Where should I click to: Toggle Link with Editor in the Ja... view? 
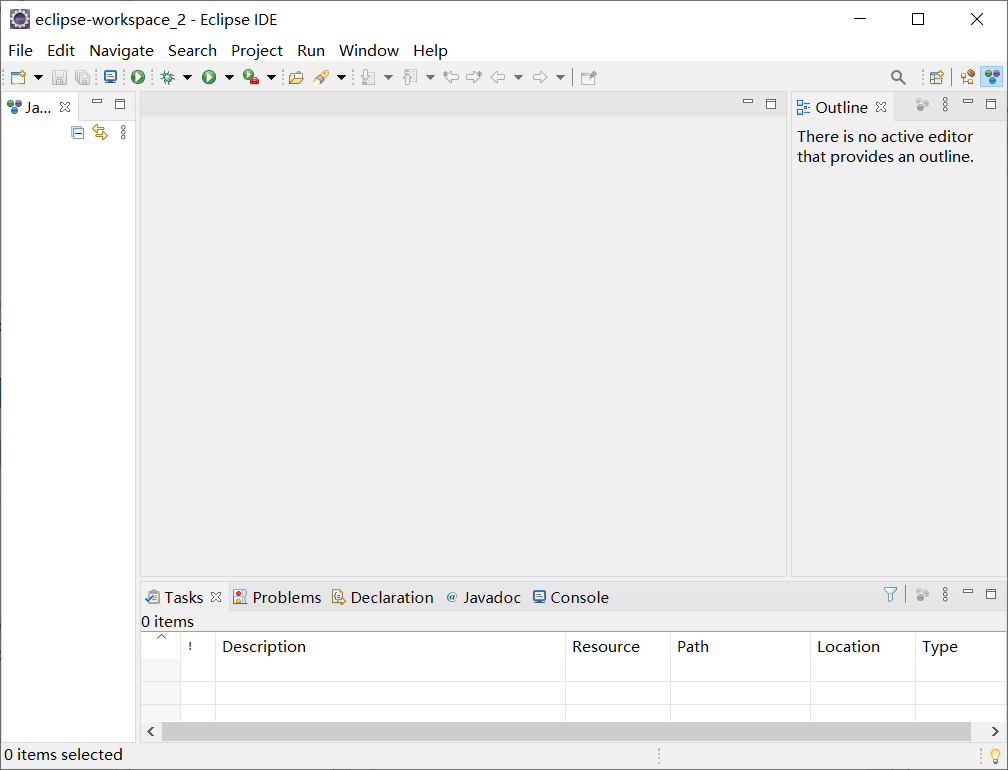tap(100, 132)
